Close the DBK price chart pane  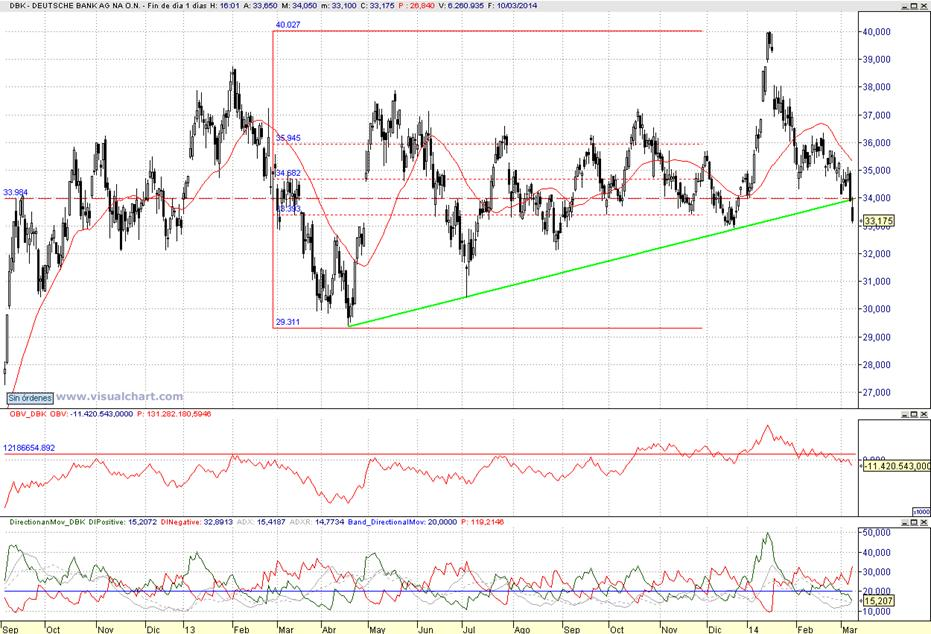(x=923, y=5)
